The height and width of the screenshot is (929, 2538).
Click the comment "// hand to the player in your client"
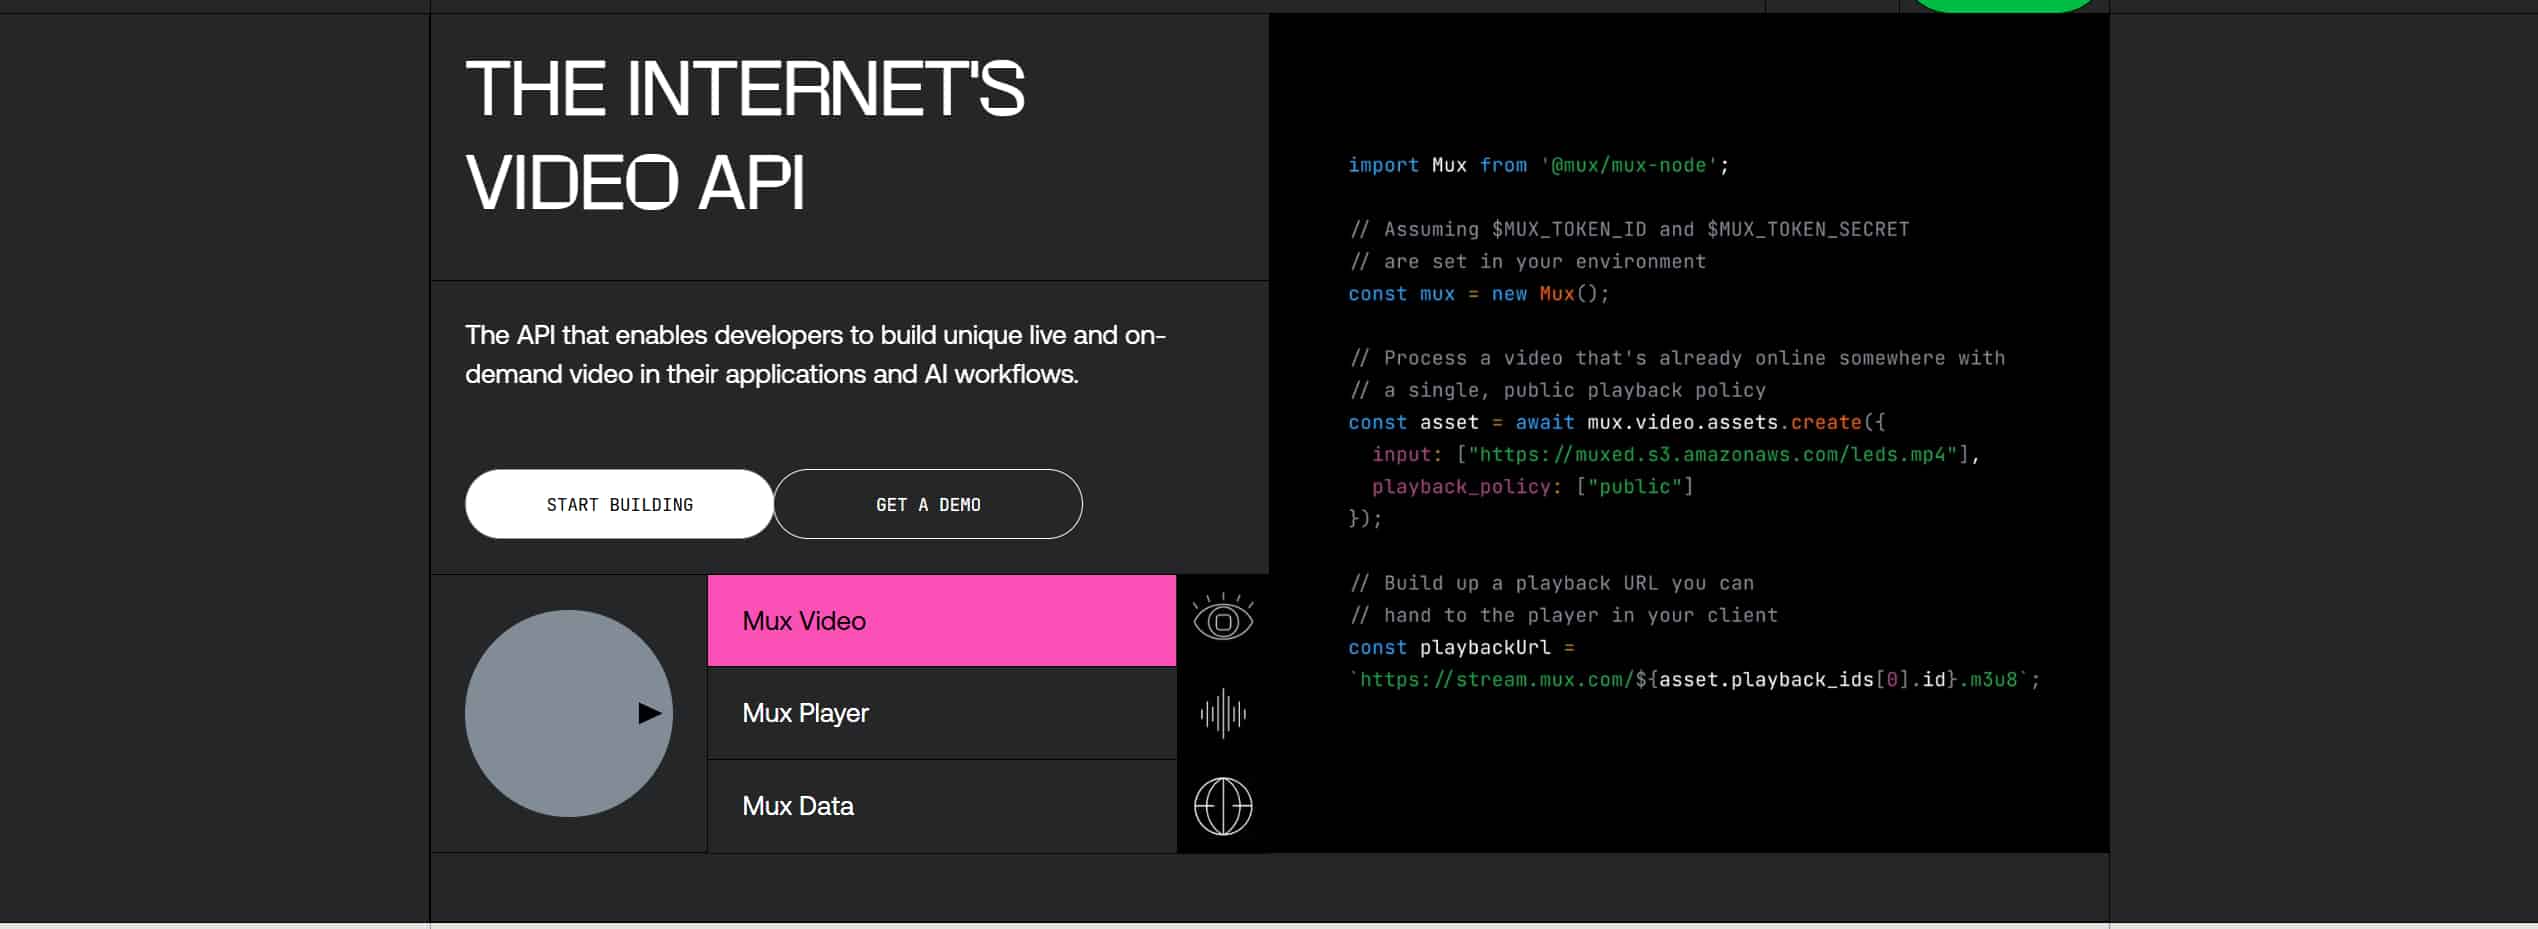point(1563,615)
